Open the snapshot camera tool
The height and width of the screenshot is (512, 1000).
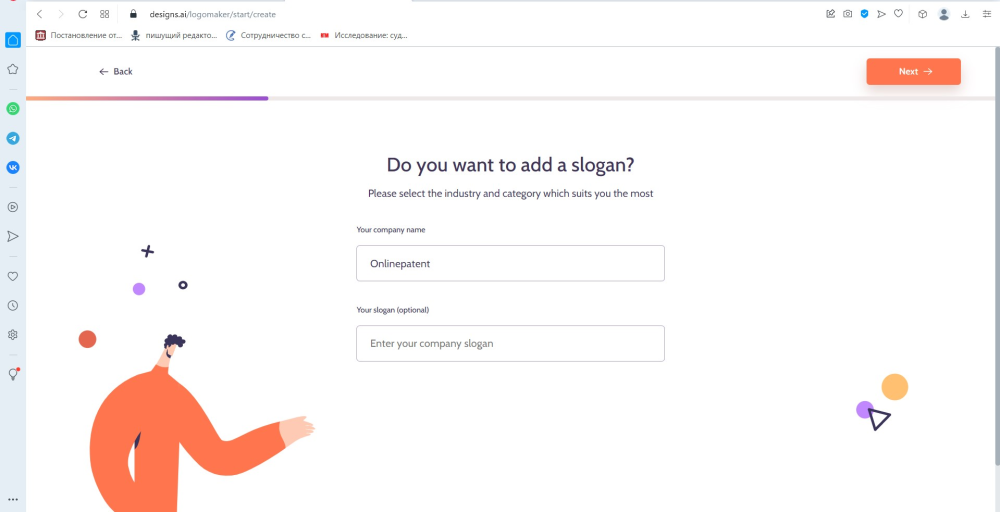pos(848,14)
